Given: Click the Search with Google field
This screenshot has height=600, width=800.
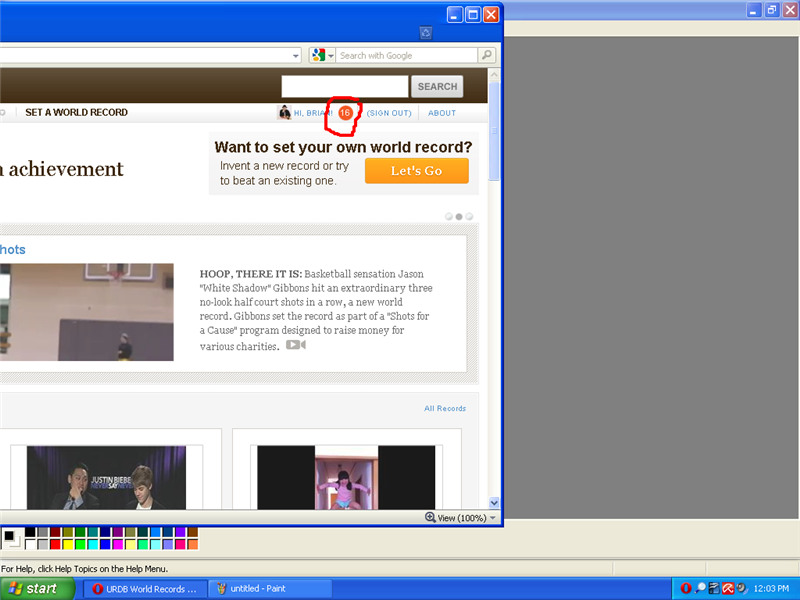Looking at the screenshot, I should (407, 56).
